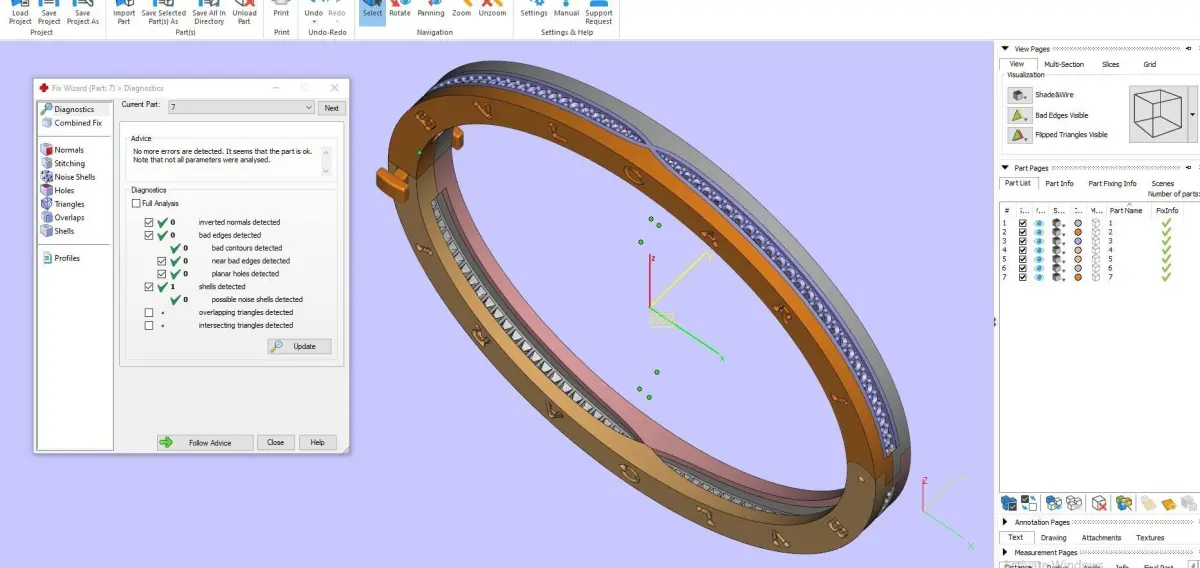Enable intersecting triangles detected checkbox
Screen dimensions: 1200x568
pos(149,325)
